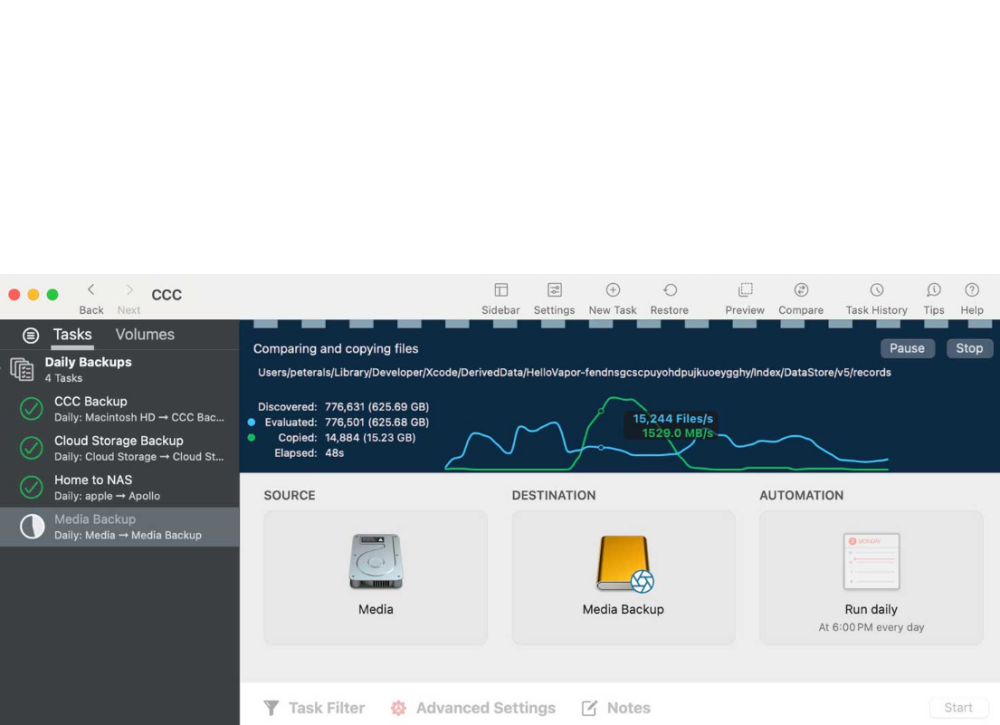Switch to the Tasks tab
Screen dimensions: 1000x725
[x=72, y=335]
